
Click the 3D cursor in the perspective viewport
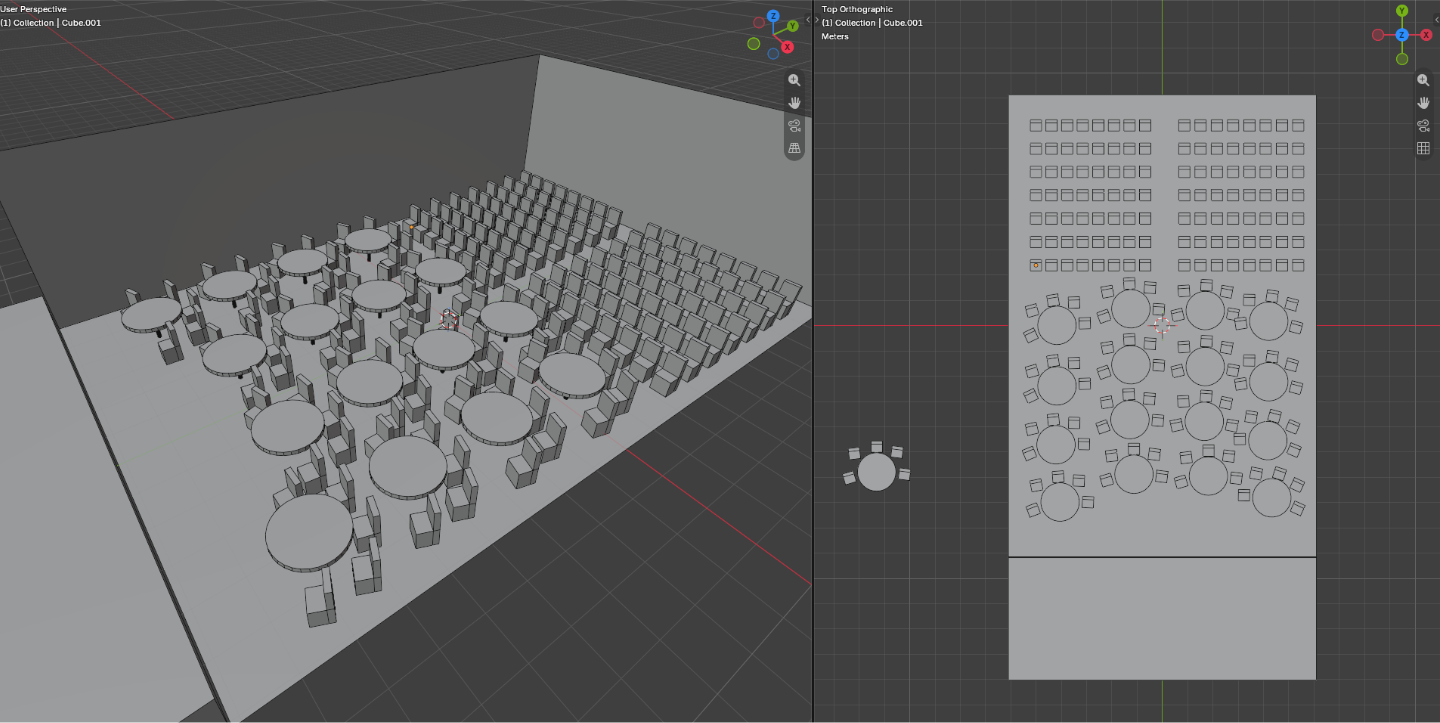(x=450, y=320)
